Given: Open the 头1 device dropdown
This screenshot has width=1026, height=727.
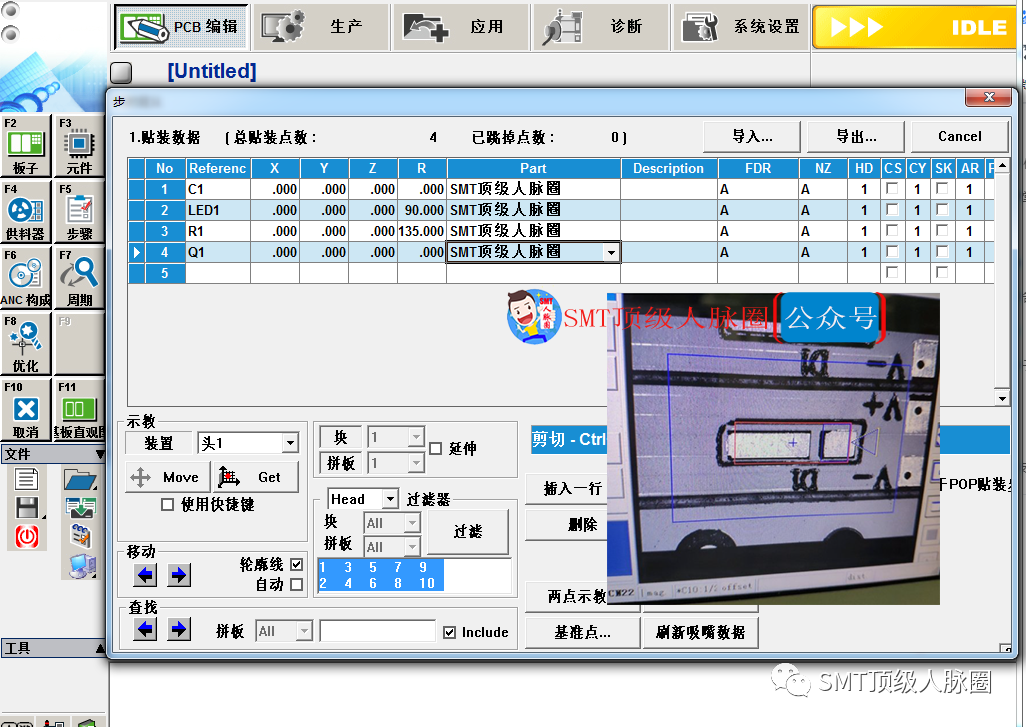Looking at the screenshot, I should 290,443.
